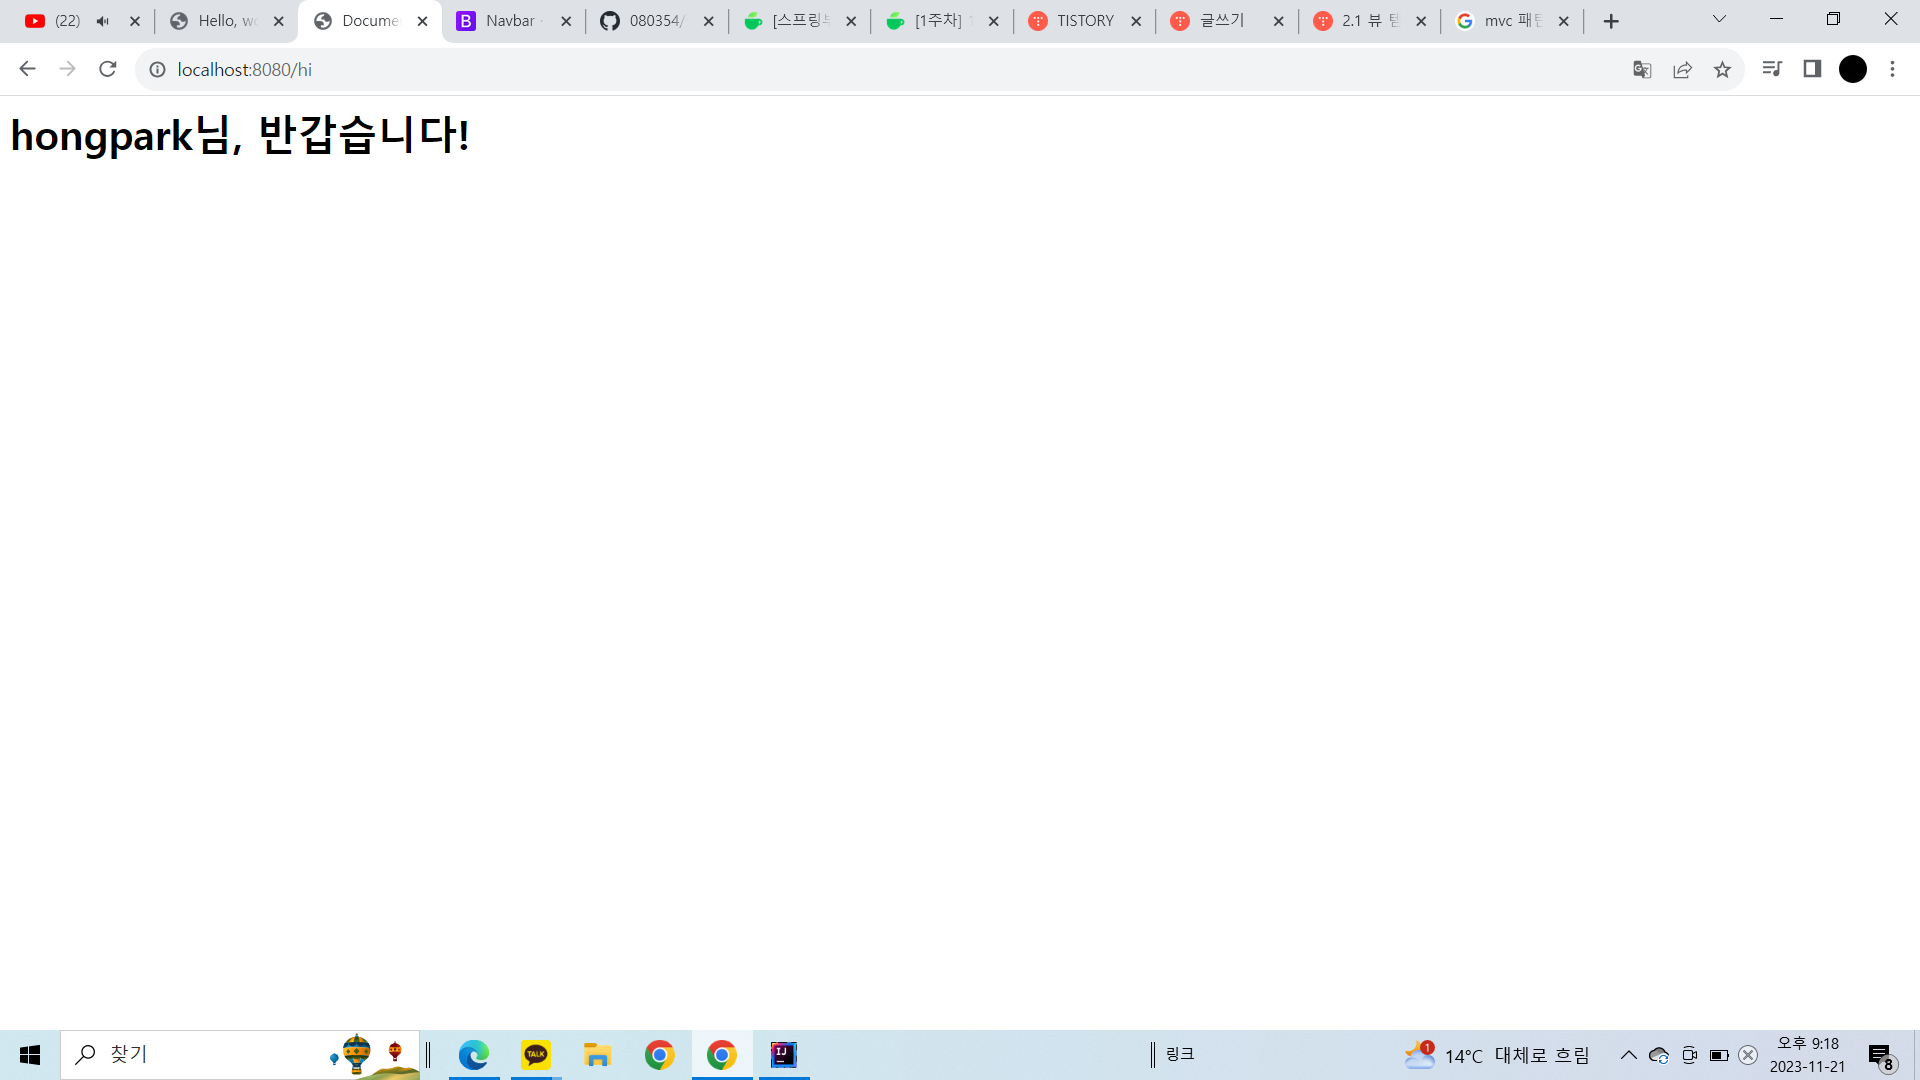The image size is (1920, 1080).
Task: Click the share page icon
Action: 1682,69
